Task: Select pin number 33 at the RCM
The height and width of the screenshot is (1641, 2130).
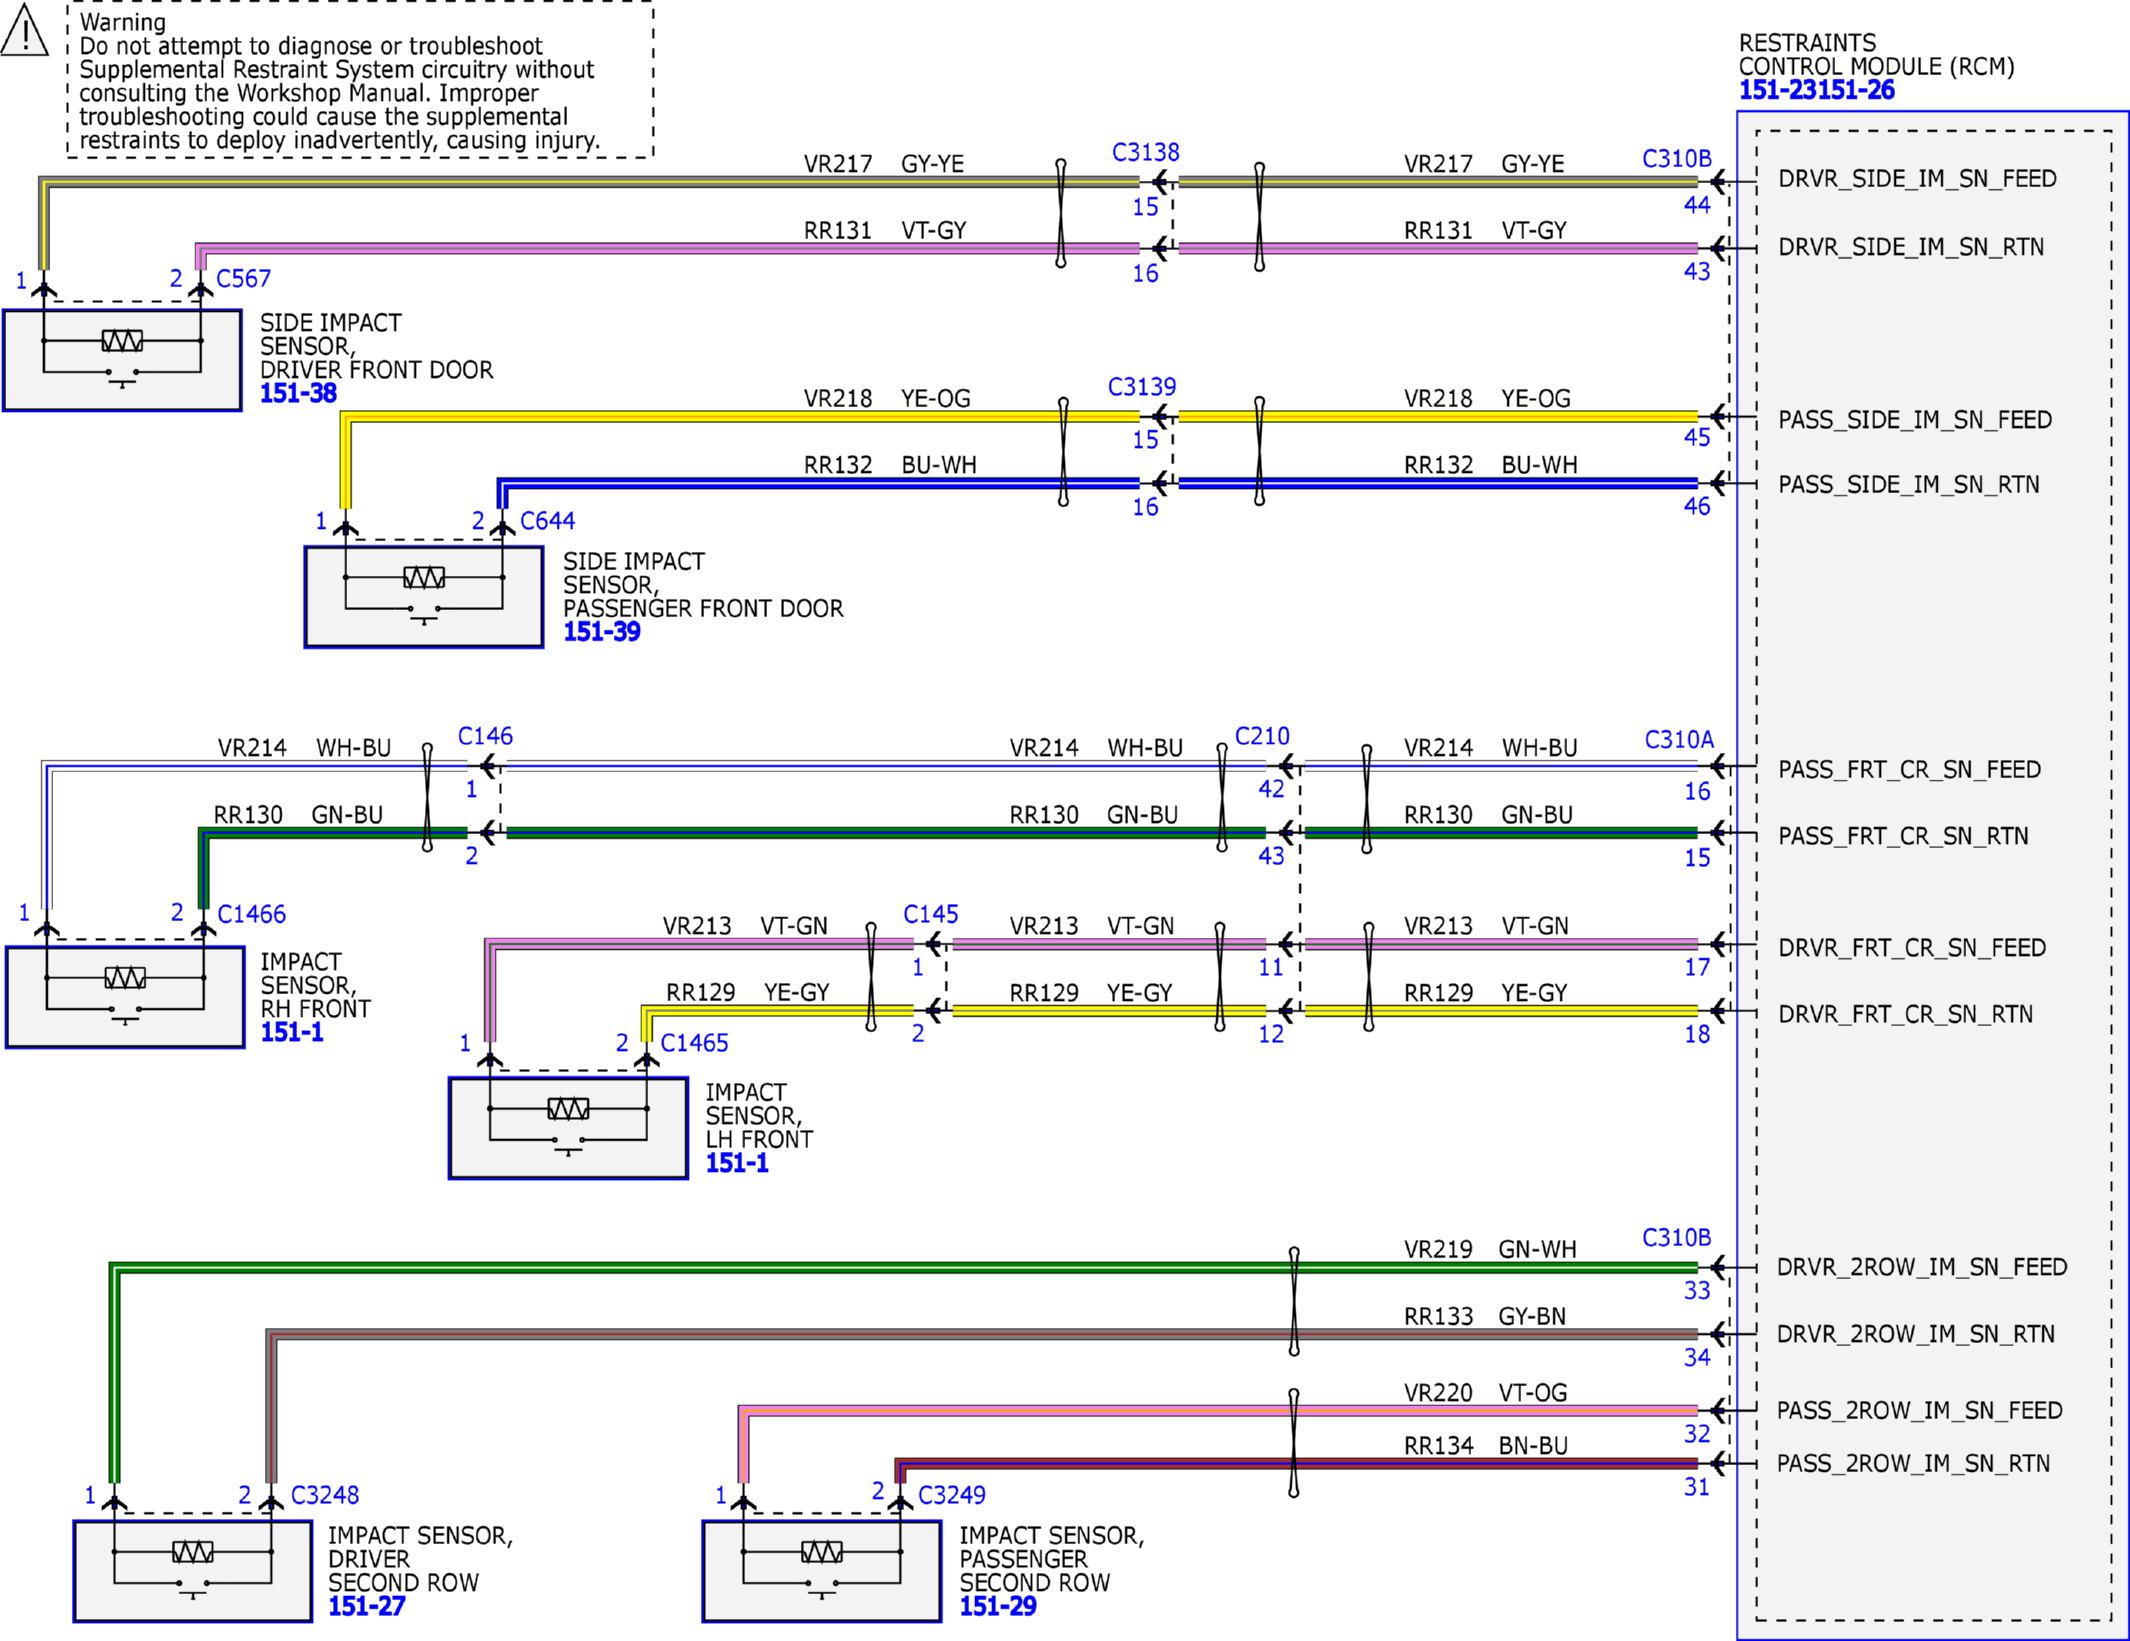Action: pos(1697,1291)
